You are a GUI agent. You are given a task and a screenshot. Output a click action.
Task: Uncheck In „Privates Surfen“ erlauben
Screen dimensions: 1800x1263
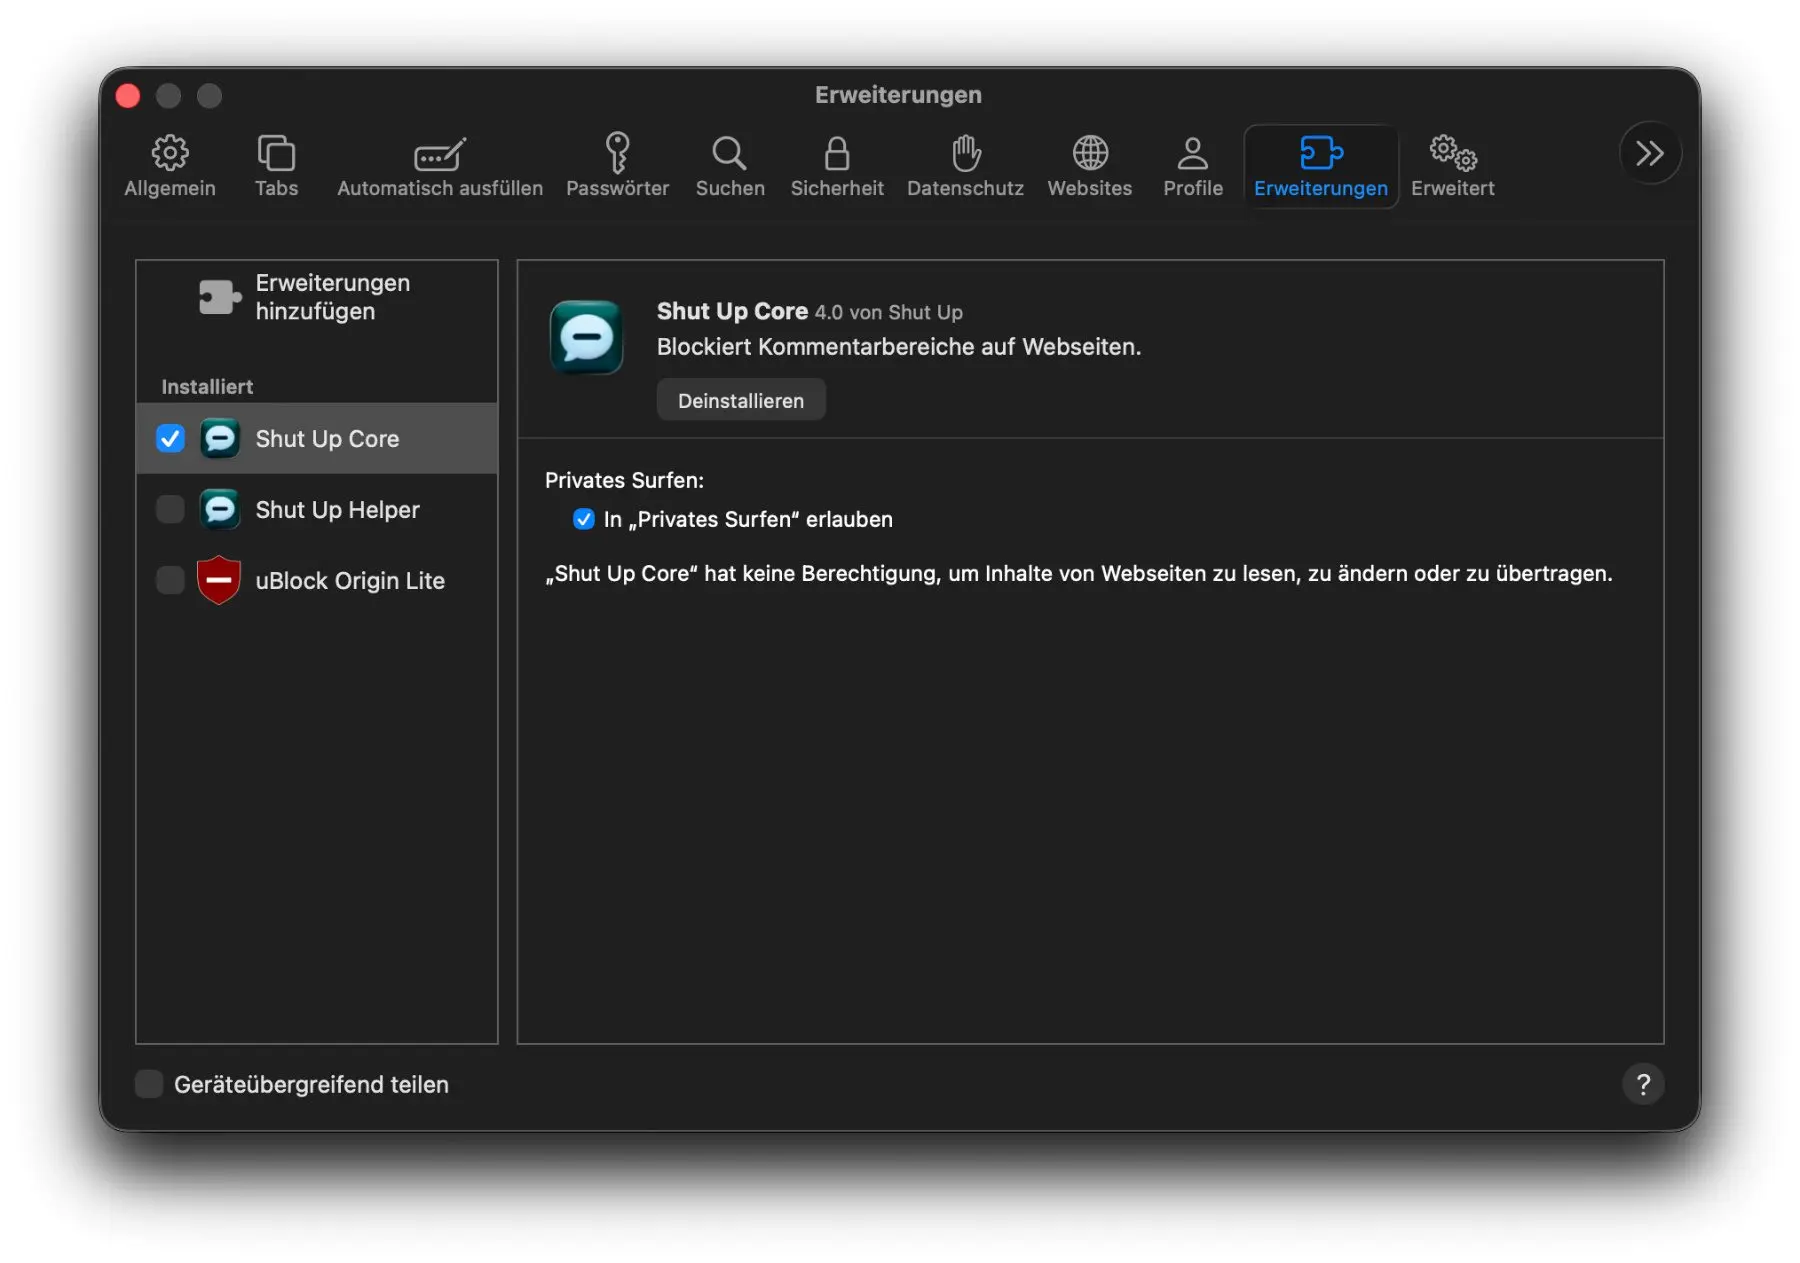[x=584, y=519]
